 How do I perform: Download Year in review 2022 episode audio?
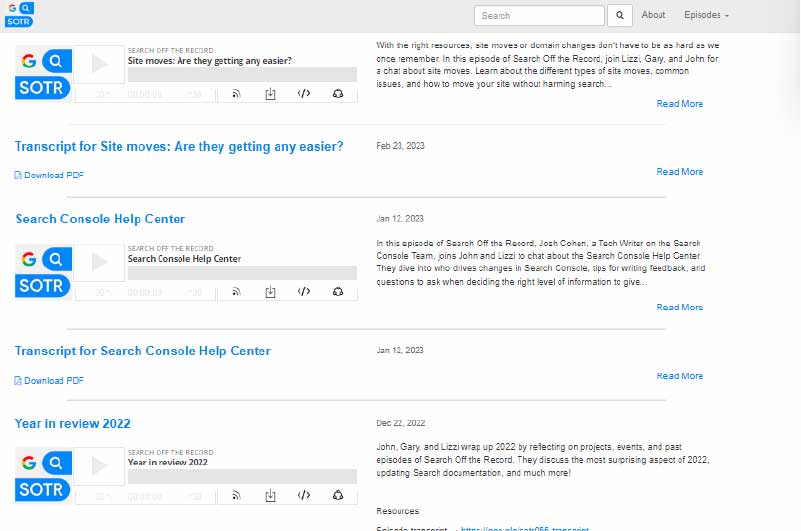(x=270, y=495)
